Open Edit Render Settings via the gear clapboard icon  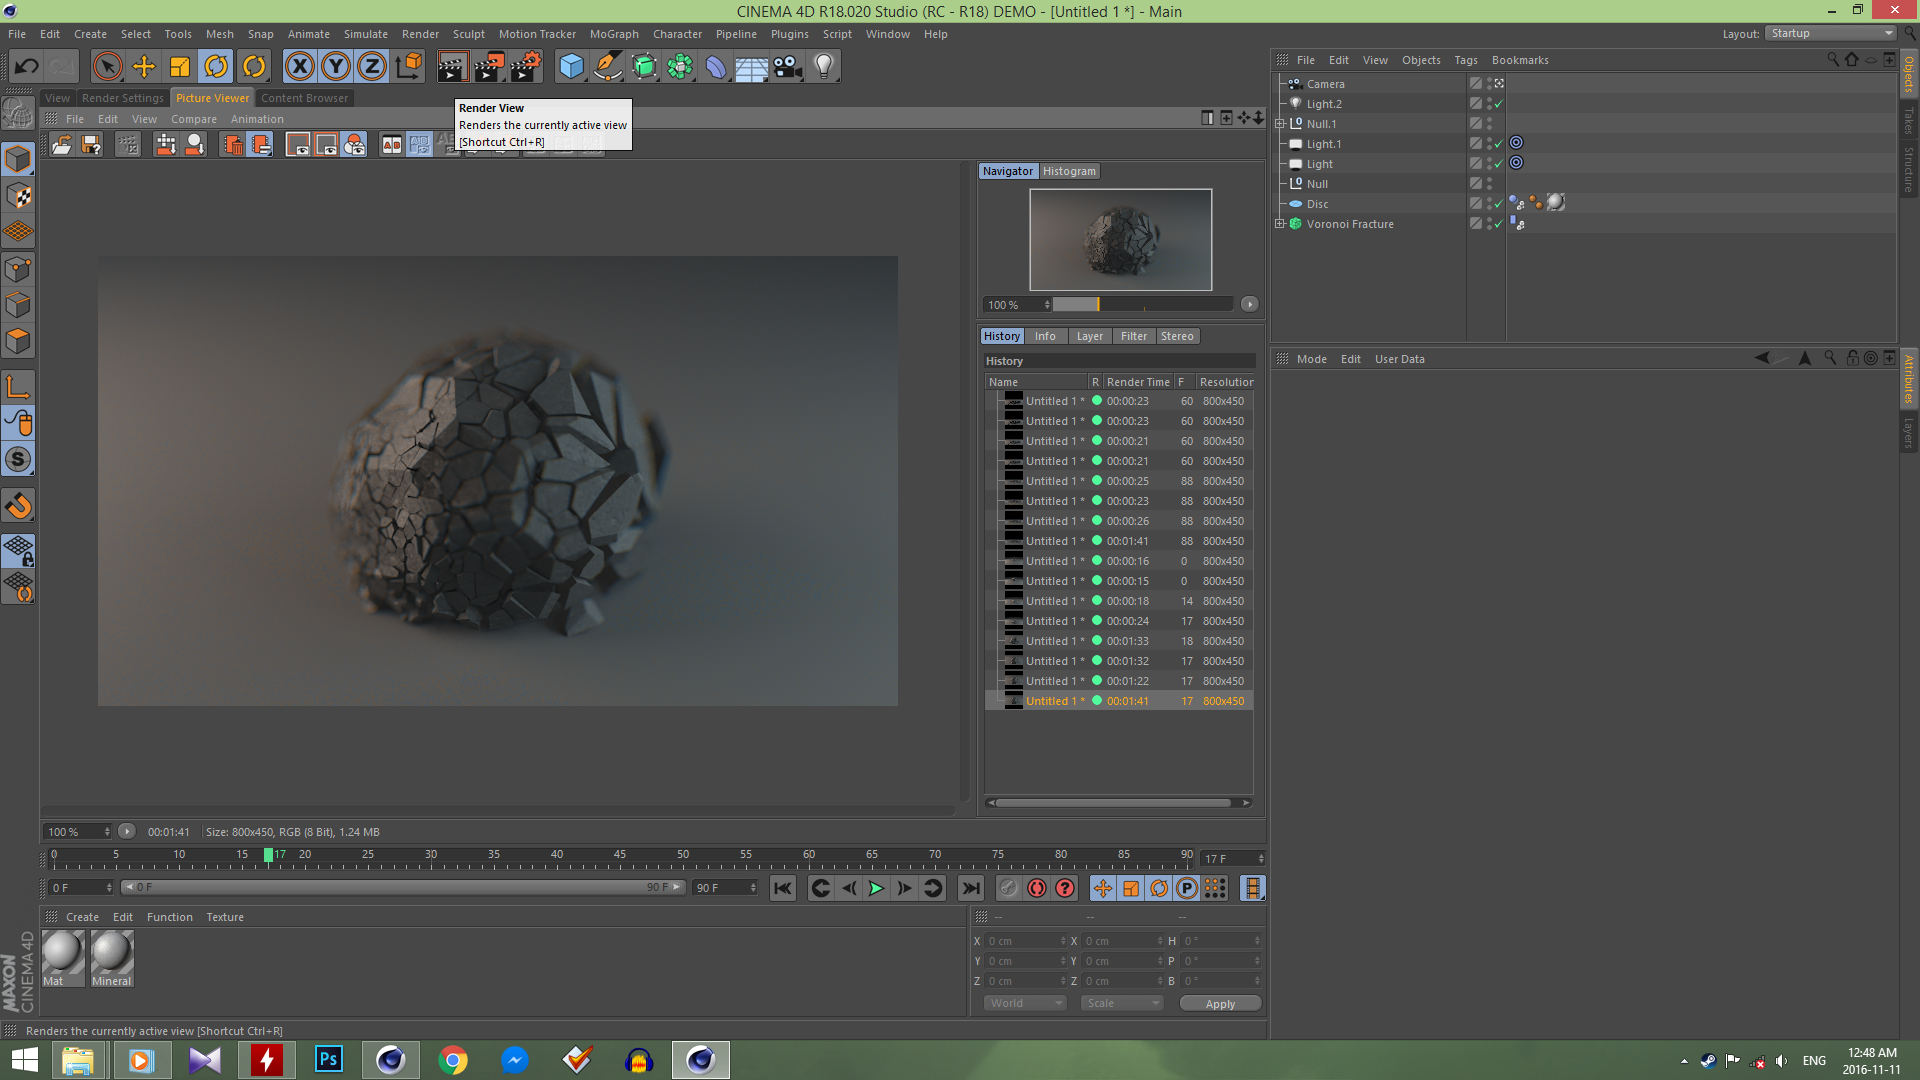524,66
